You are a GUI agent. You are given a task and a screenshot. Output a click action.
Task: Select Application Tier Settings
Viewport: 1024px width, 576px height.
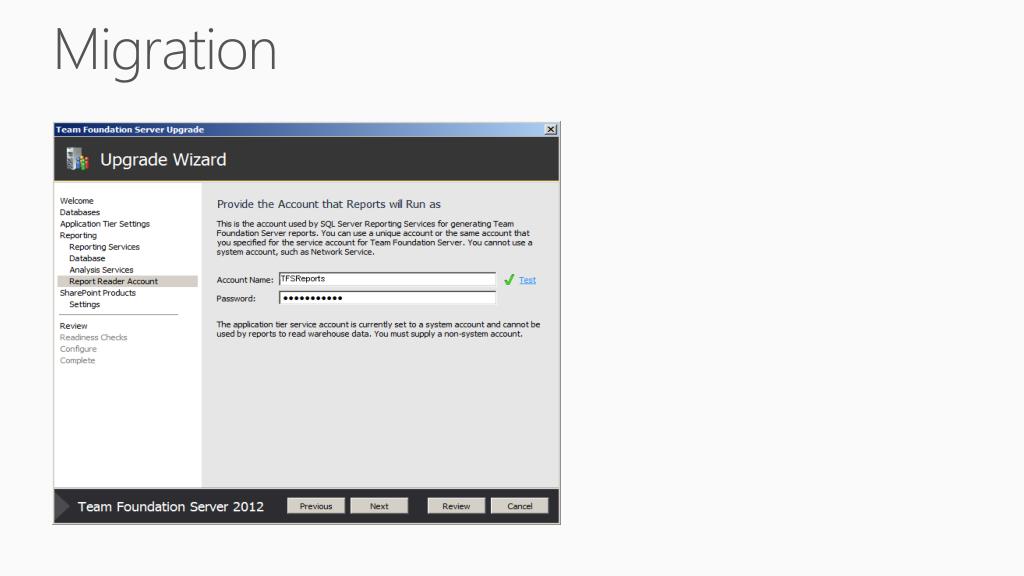[104, 223]
